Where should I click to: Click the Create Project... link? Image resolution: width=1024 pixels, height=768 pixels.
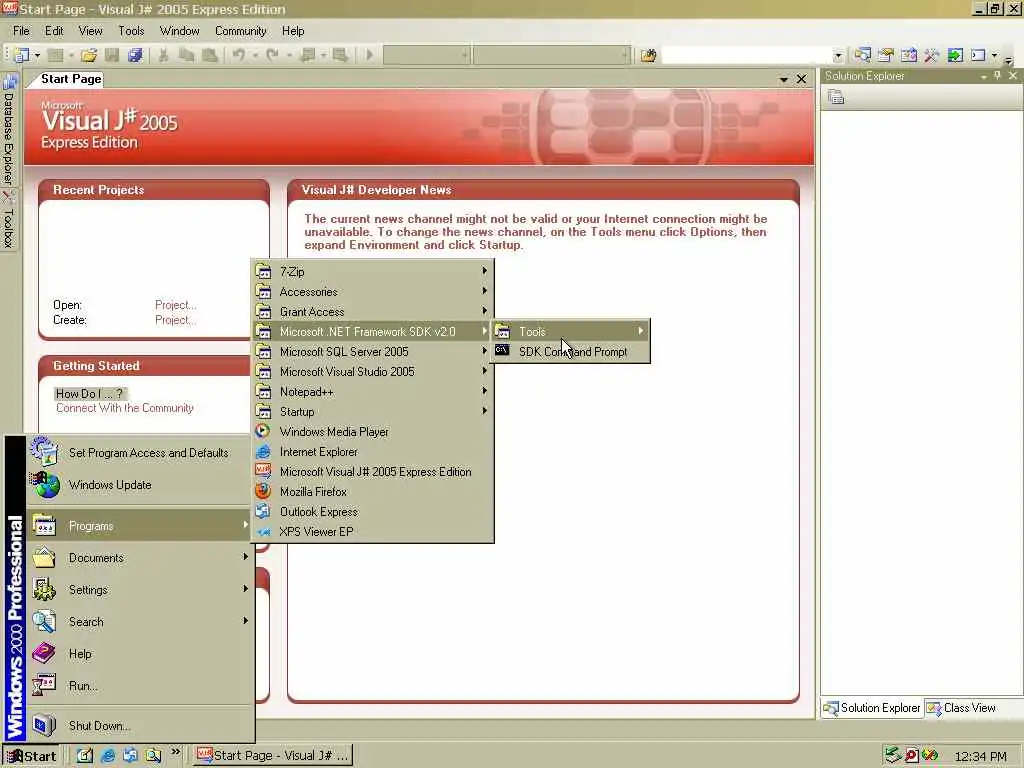pyautogui.click(x=175, y=320)
